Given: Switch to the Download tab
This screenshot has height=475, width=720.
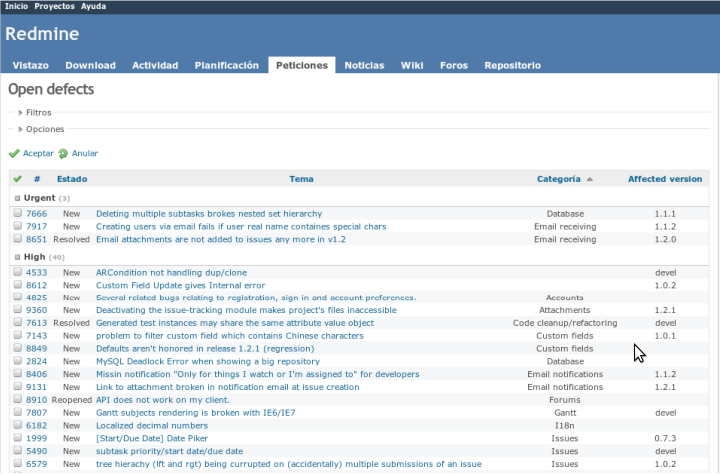Looking at the screenshot, I should (x=90, y=65).
